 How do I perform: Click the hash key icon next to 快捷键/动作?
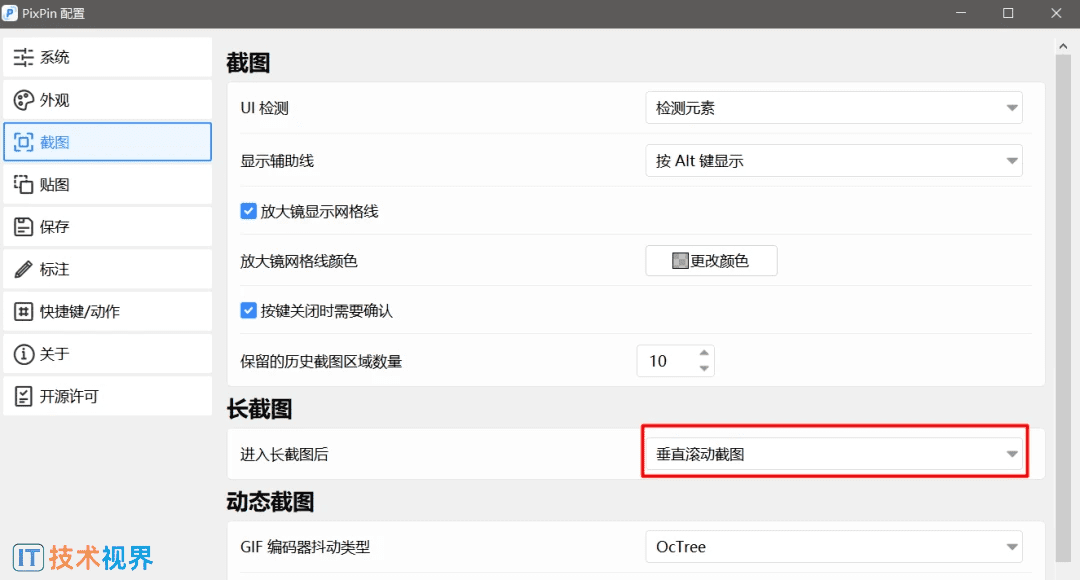(x=23, y=311)
